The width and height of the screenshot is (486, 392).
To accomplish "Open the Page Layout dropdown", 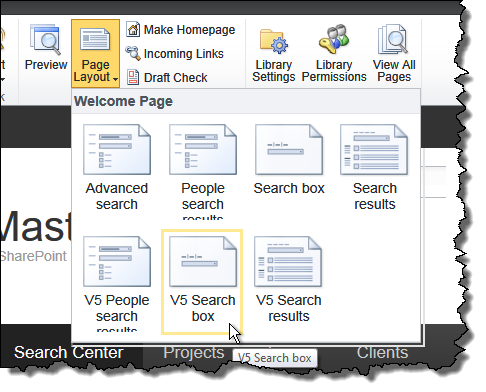I will [95, 53].
